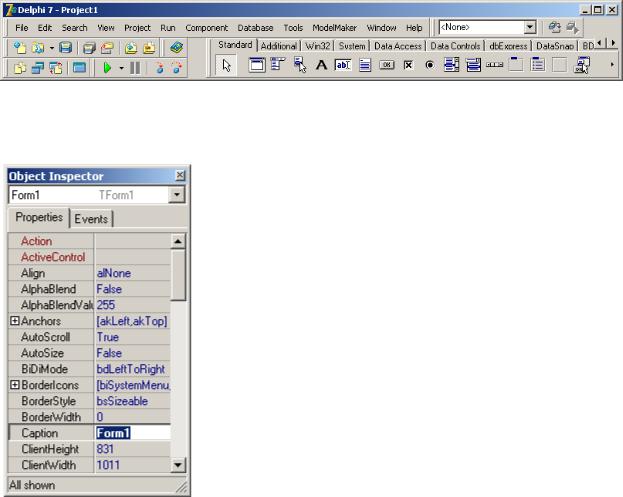Image resolution: width=623 pixels, height=497 pixels.
Task: Select the ComboBox component icon
Action: (x=473, y=65)
